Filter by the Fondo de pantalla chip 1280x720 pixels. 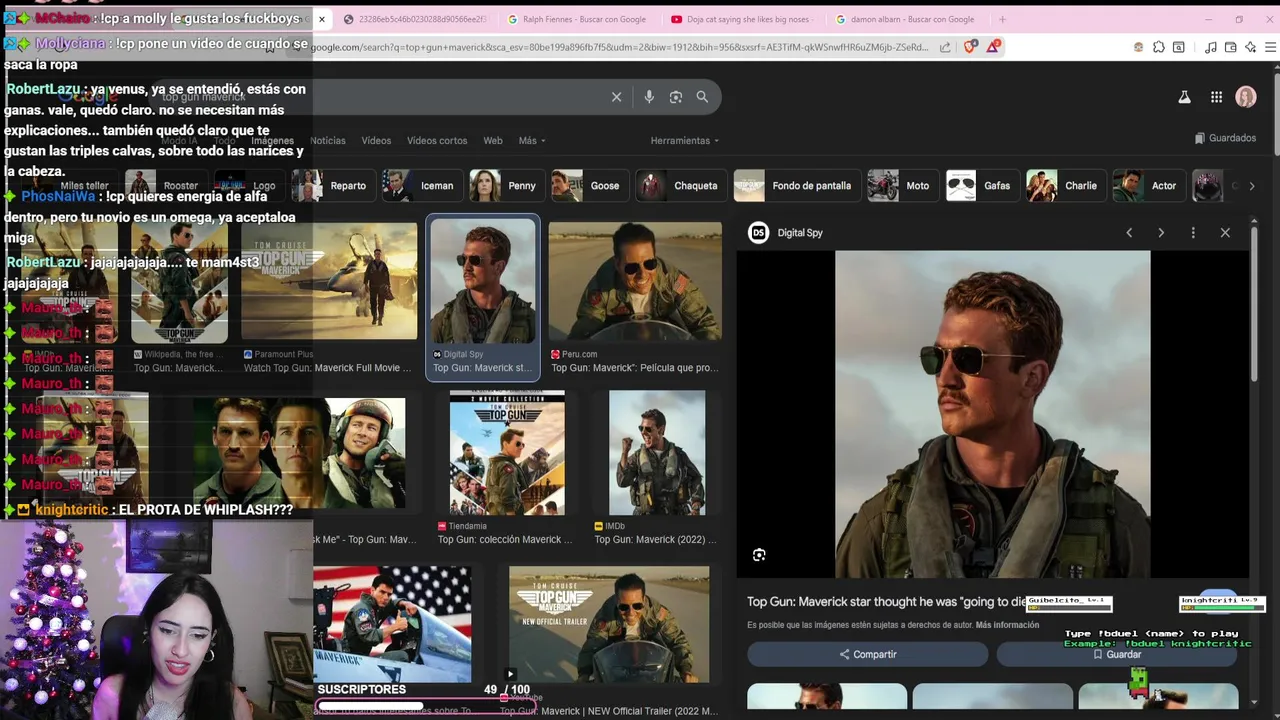click(795, 186)
